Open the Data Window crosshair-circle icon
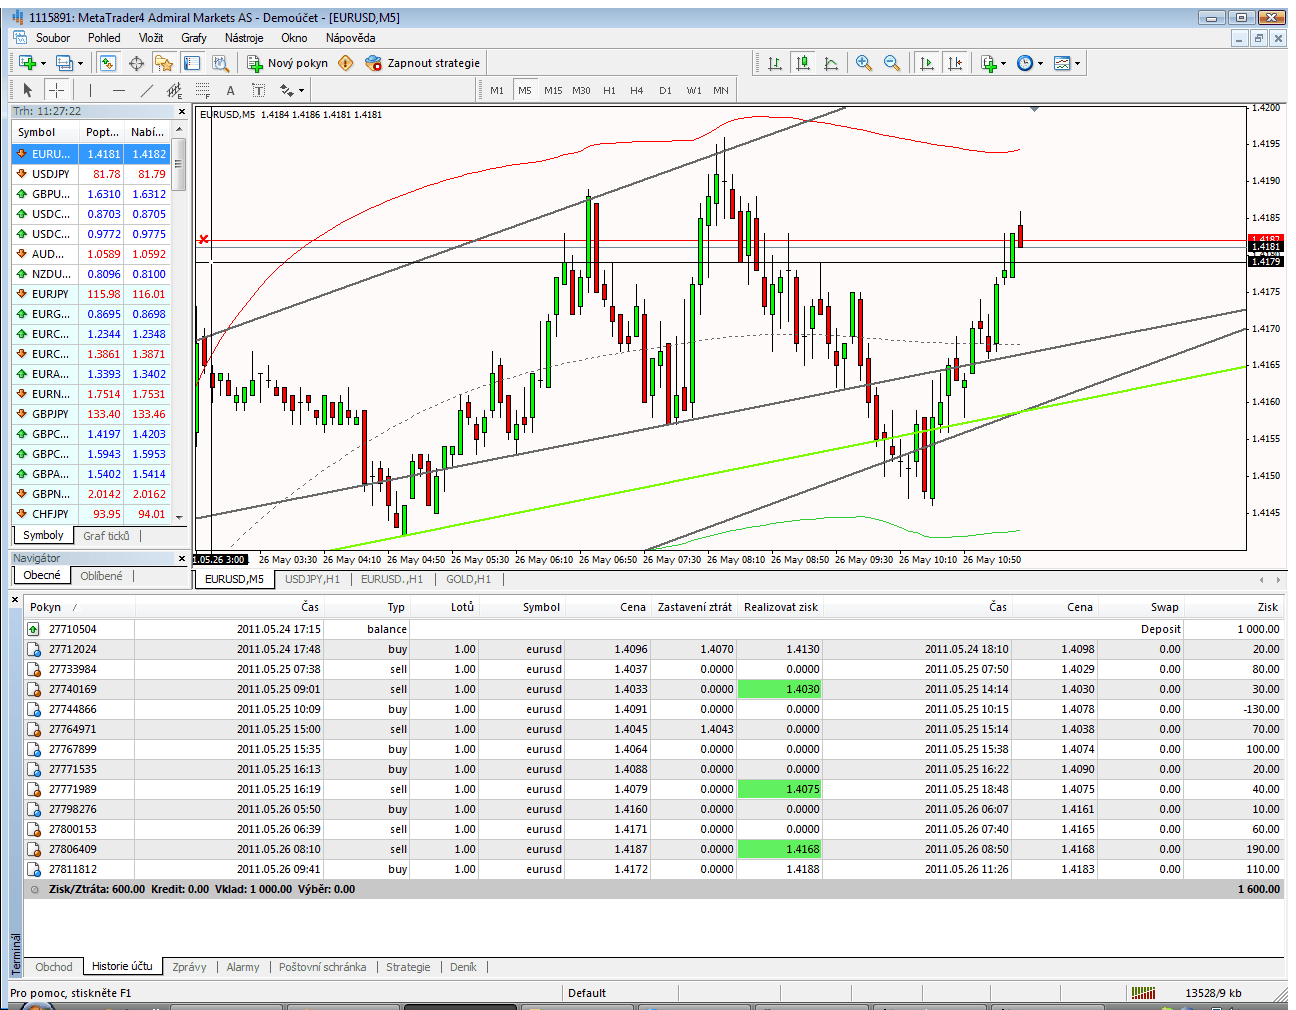This screenshot has width=1296, height=1010. point(136,63)
